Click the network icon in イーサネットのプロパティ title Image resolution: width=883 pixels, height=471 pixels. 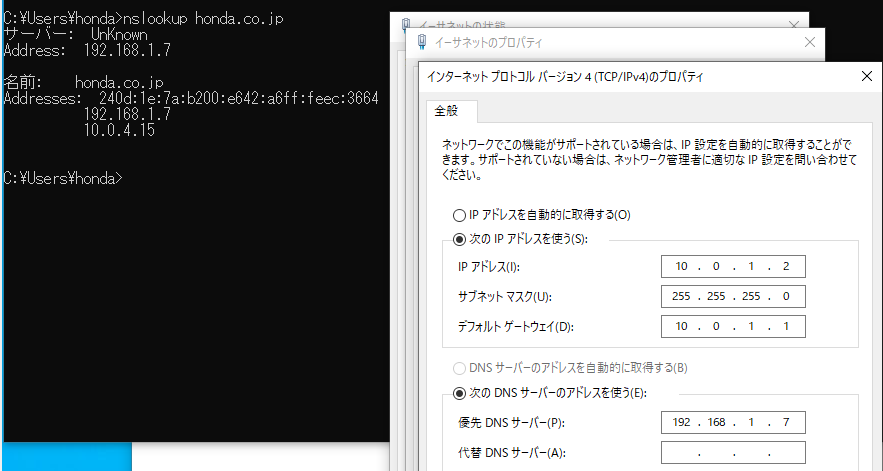pyautogui.click(x=422, y=42)
